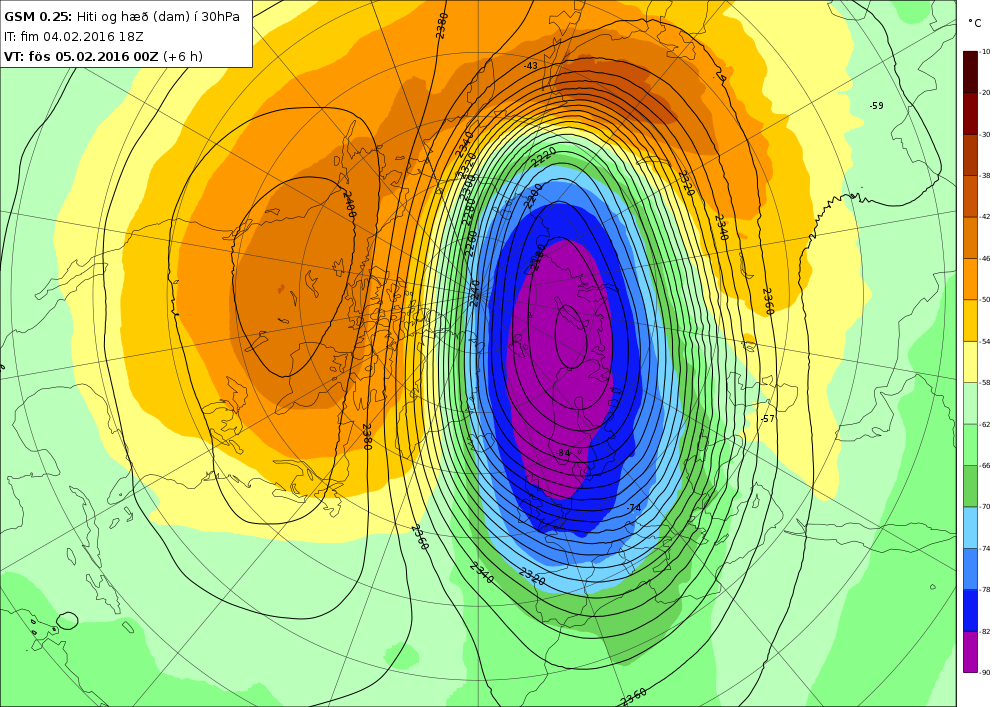Click the '2220' height contour label
1000x707 pixels.
coord(544,157)
